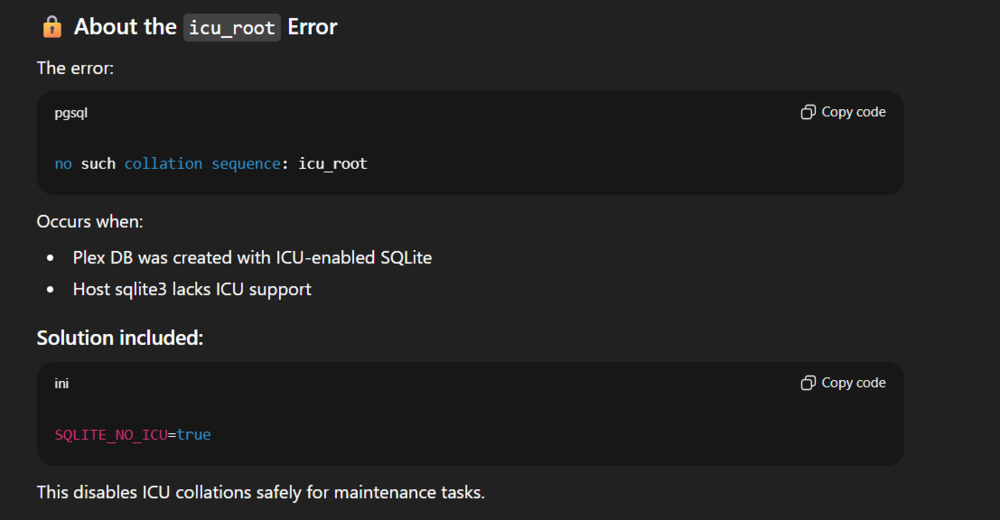Click the Solution included heading
This screenshot has width=1000, height=520.
(x=120, y=338)
